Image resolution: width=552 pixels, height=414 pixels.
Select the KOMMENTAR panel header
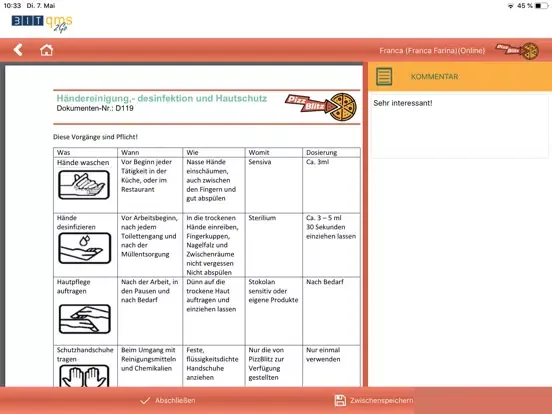(x=460, y=77)
